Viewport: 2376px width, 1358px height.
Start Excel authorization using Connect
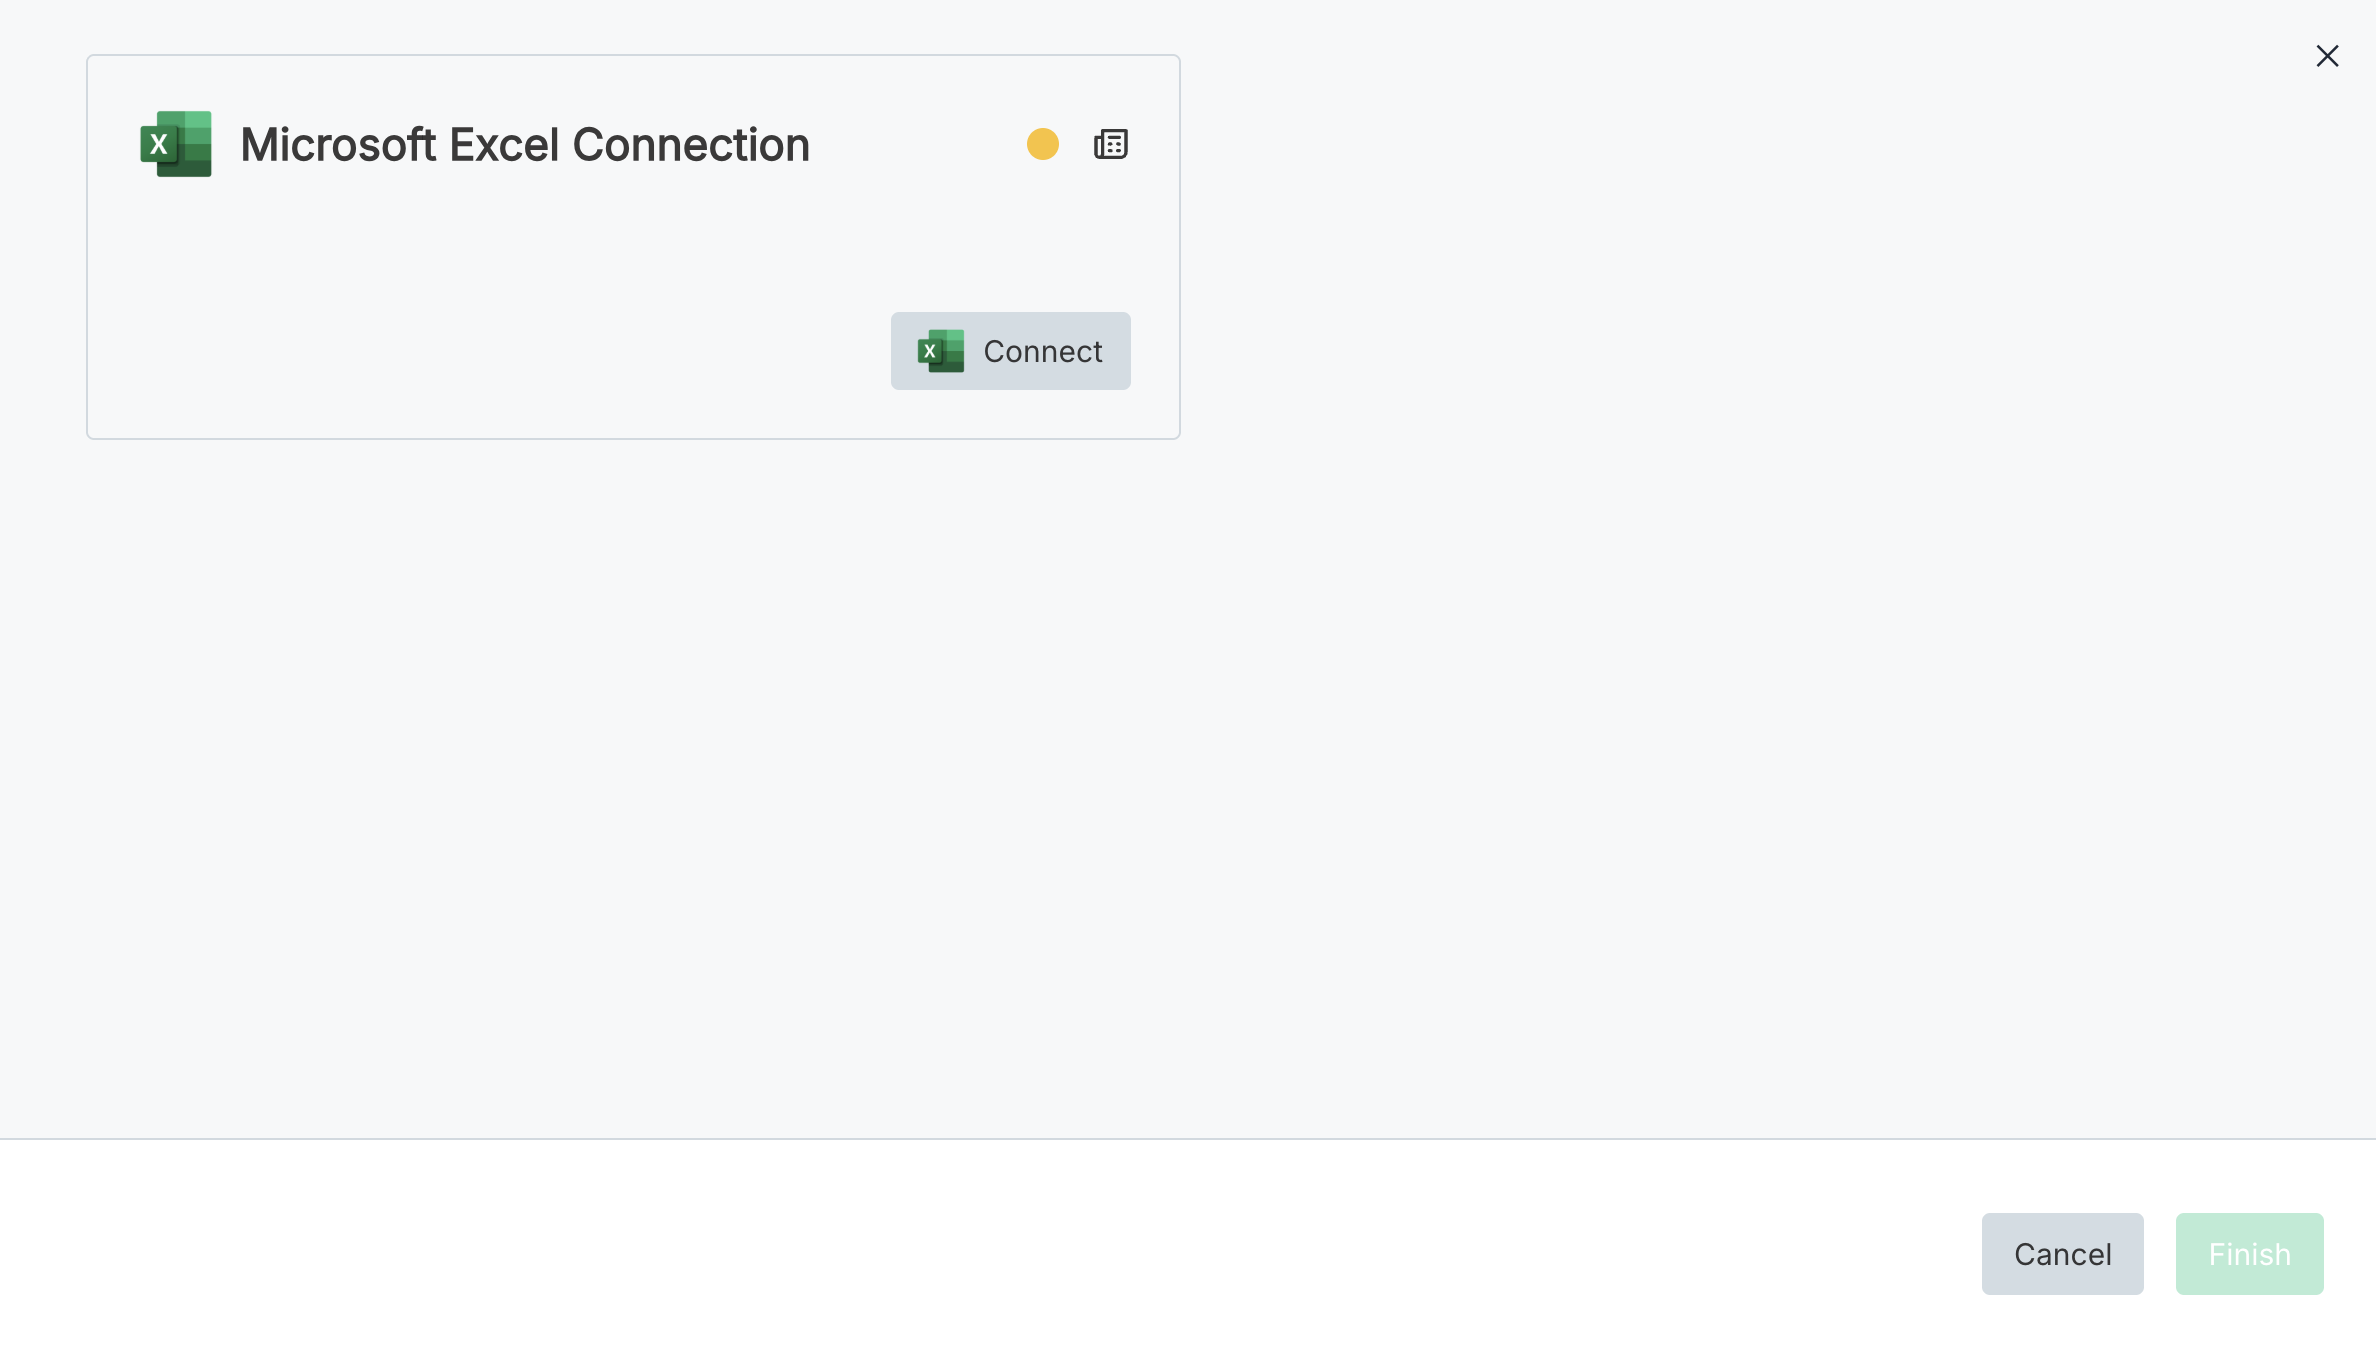tap(1010, 351)
